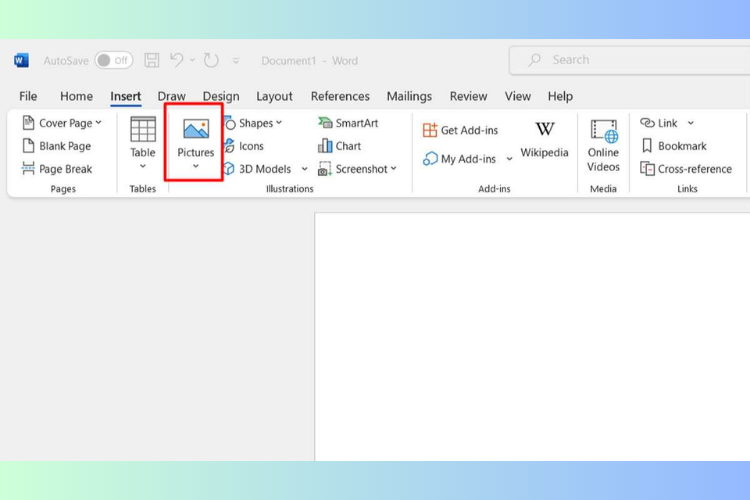Undo the last action
This screenshot has width=750, height=500.
pyautogui.click(x=177, y=60)
